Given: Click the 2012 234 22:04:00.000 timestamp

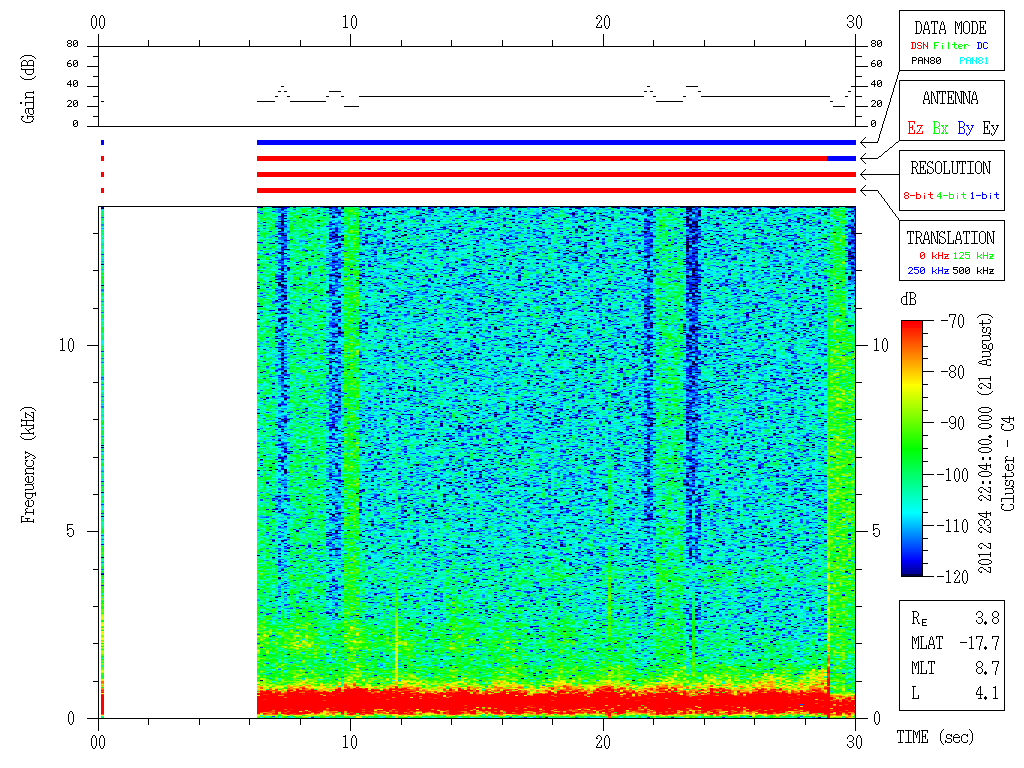Looking at the screenshot, I should coord(985,489).
